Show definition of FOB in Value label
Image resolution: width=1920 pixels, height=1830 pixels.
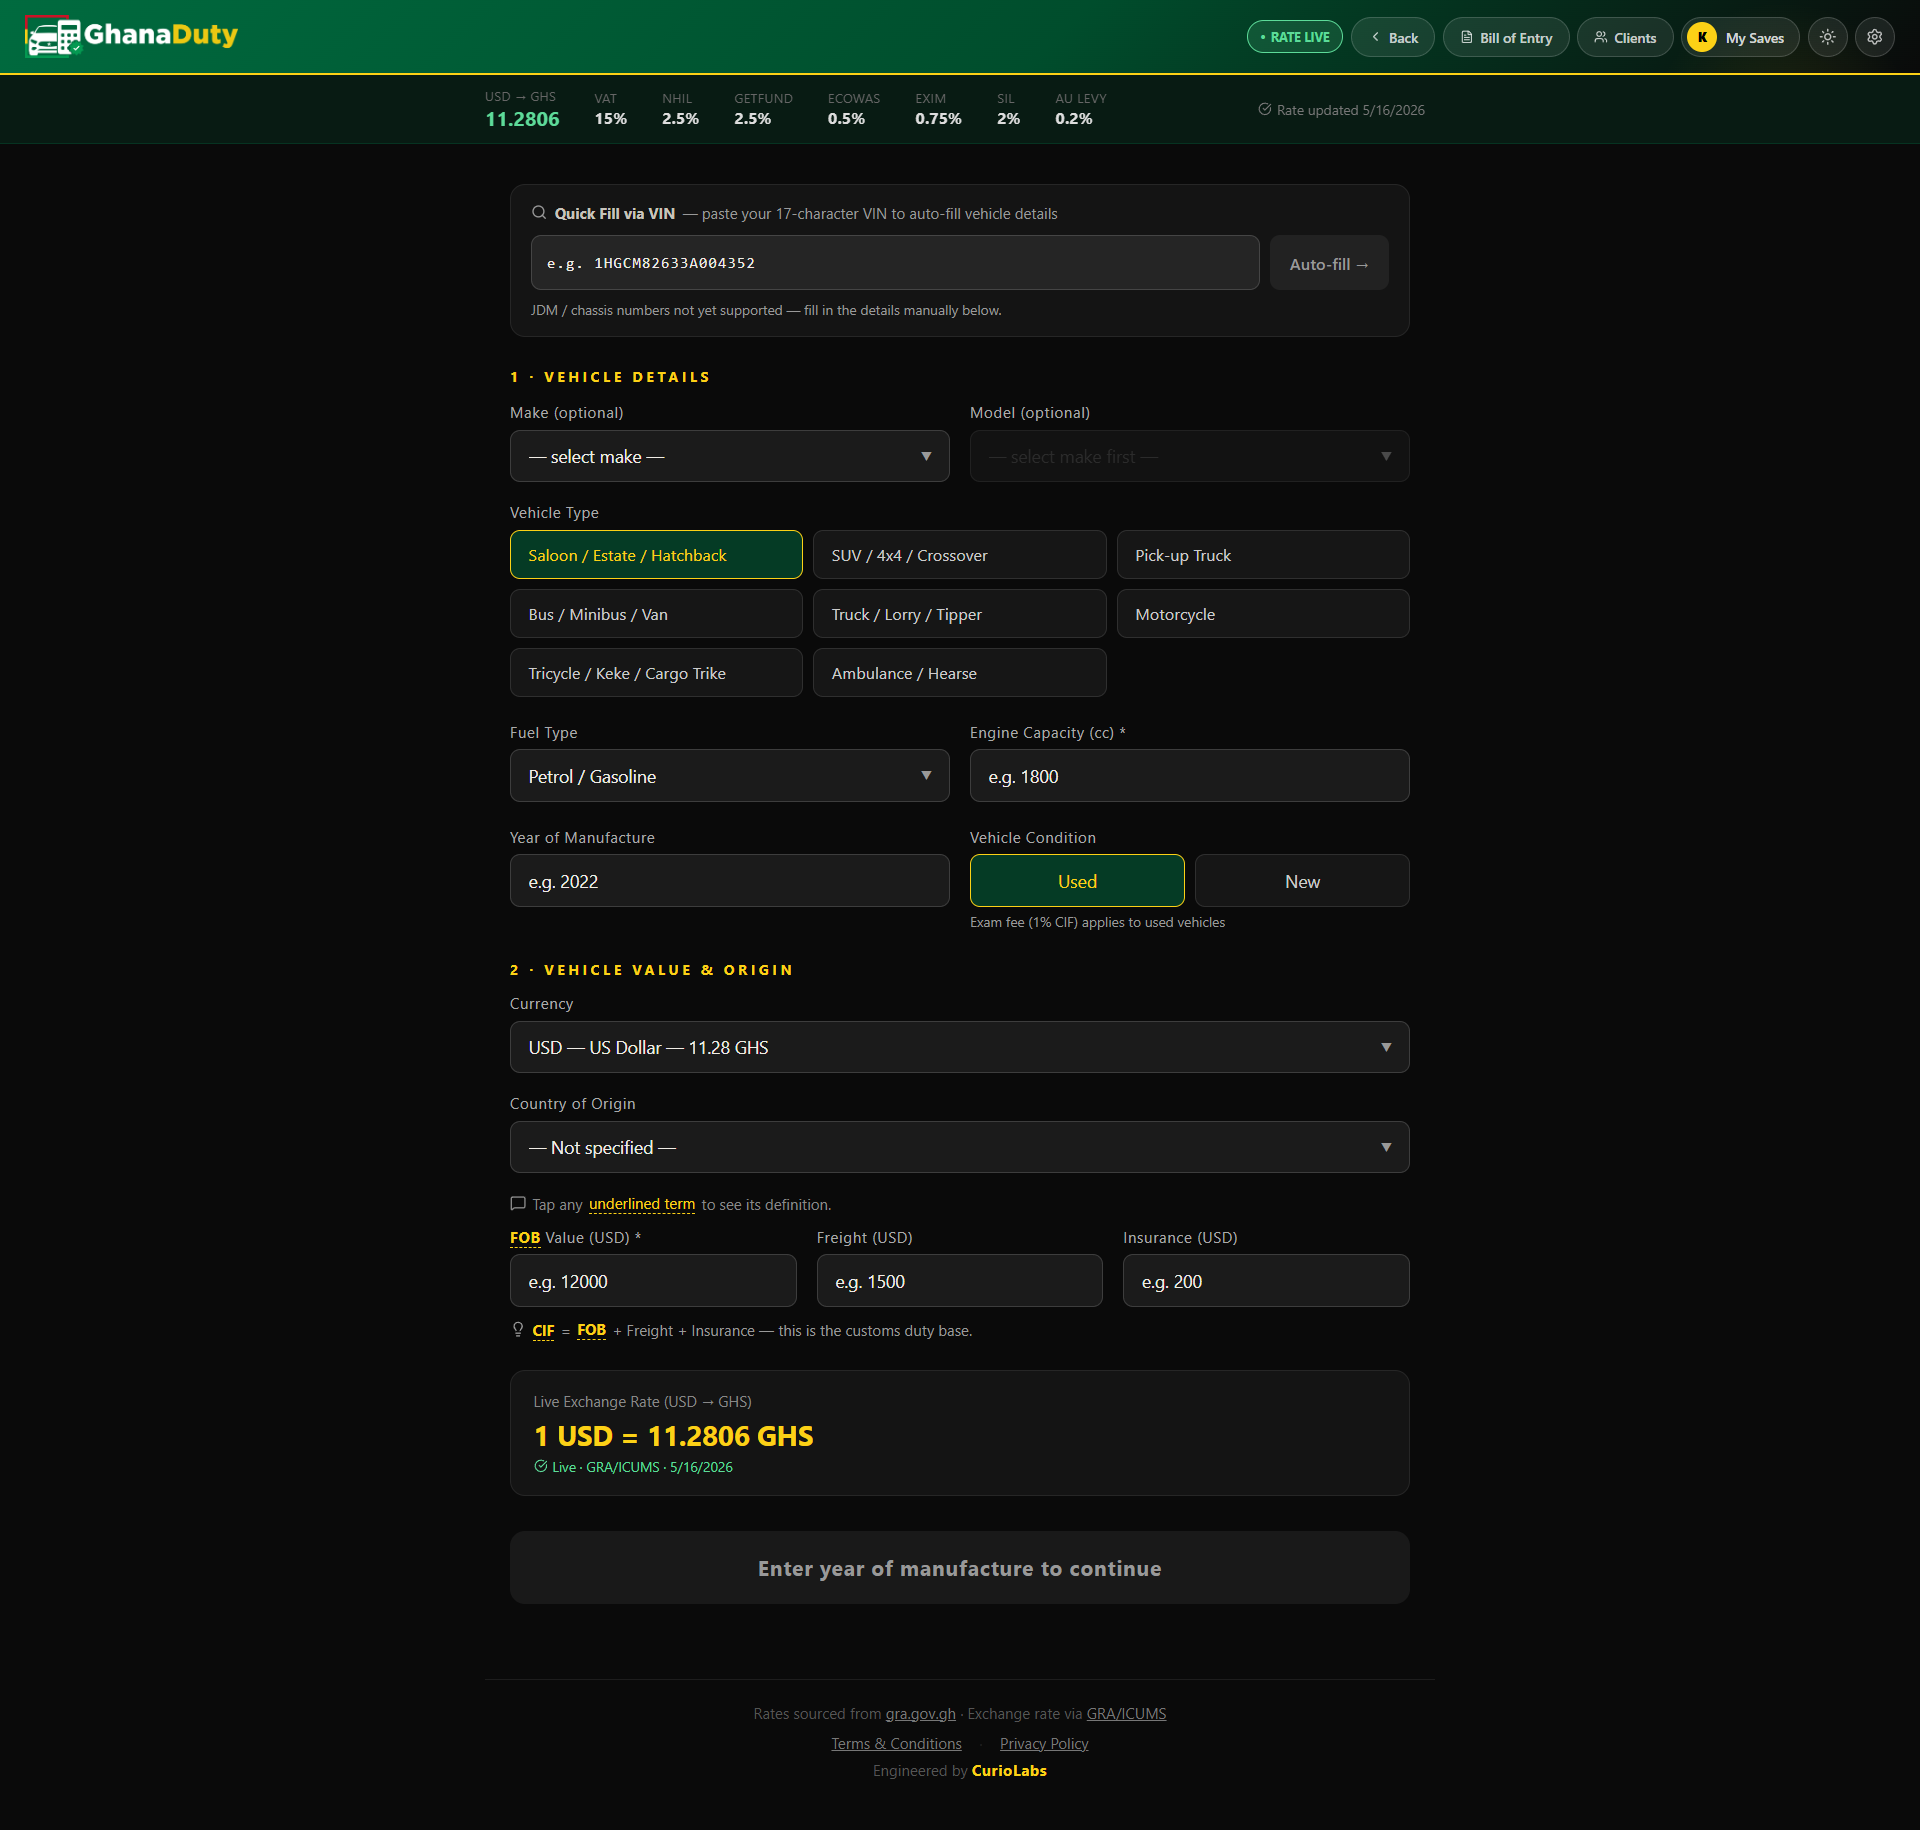tap(525, 1238)
